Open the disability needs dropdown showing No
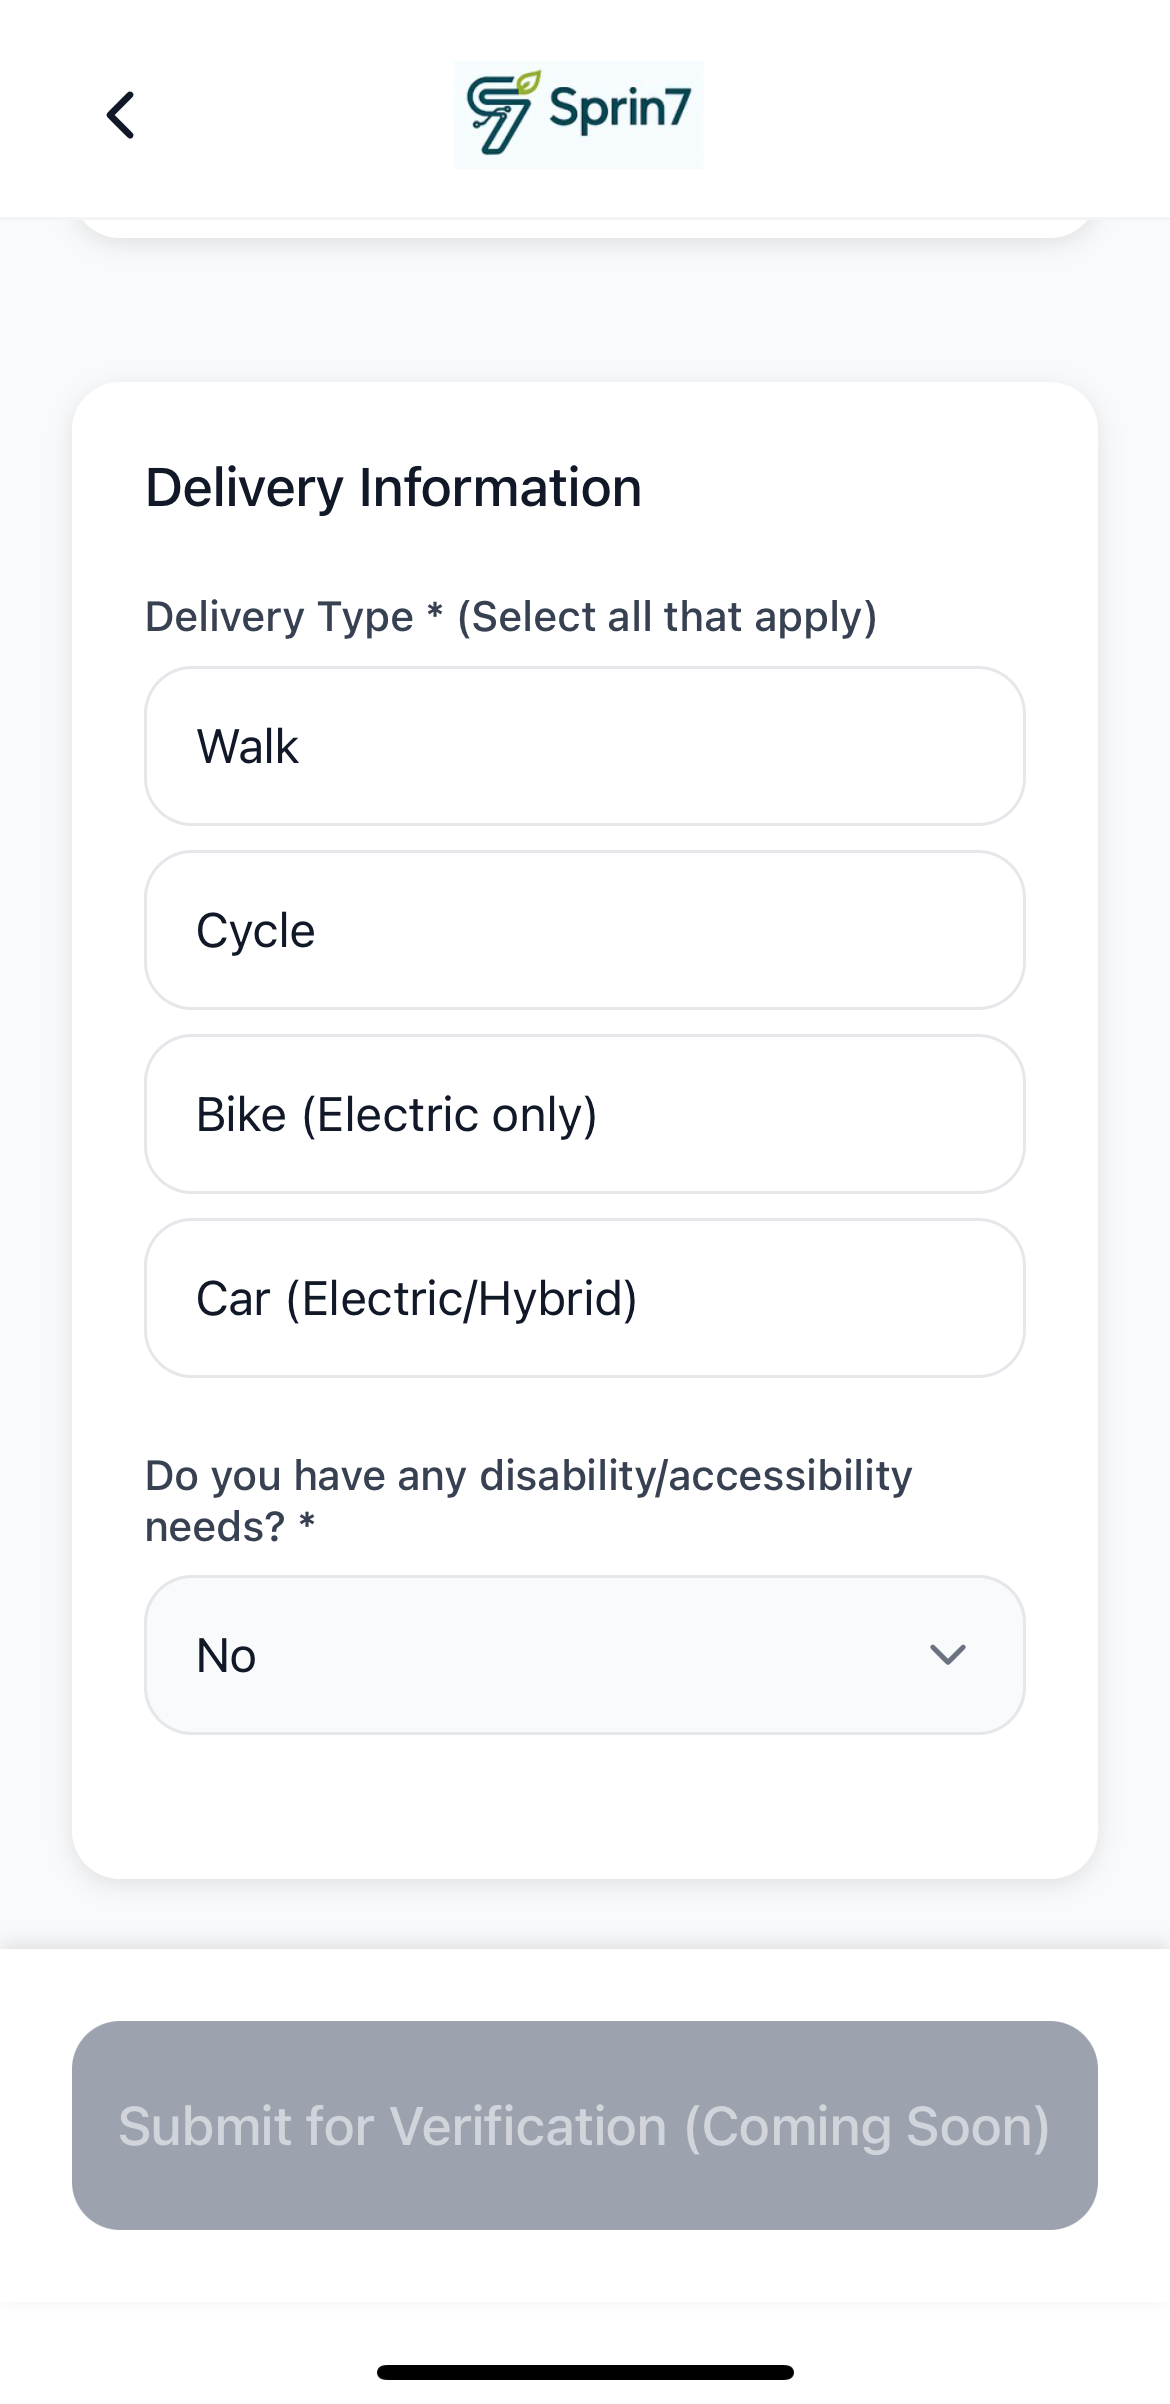The image size is (1170, 2404). click(x=584, y=1655)
